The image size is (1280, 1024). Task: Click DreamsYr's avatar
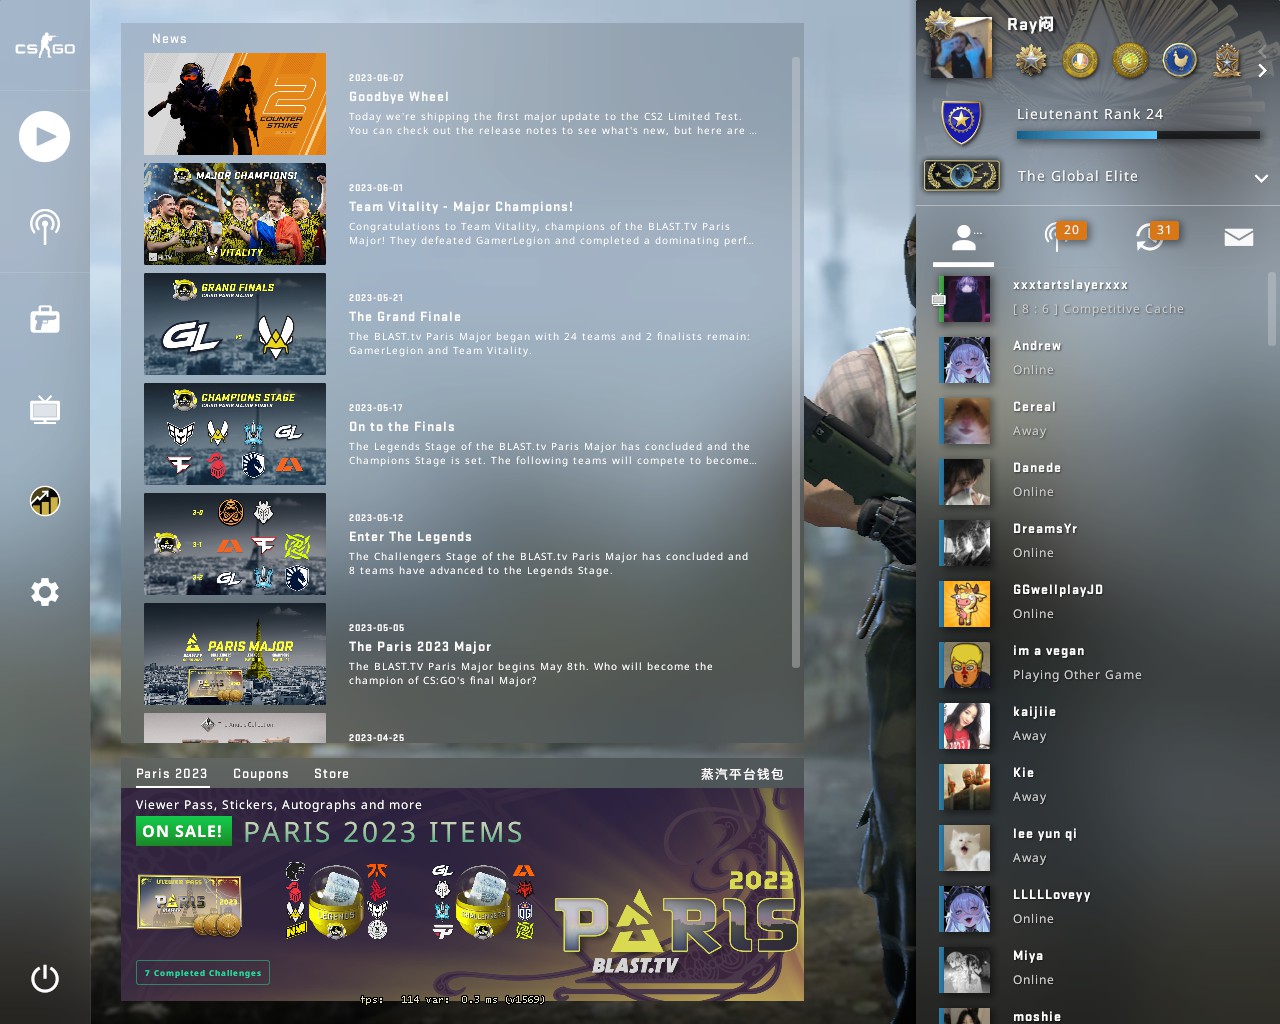point(967,542)
